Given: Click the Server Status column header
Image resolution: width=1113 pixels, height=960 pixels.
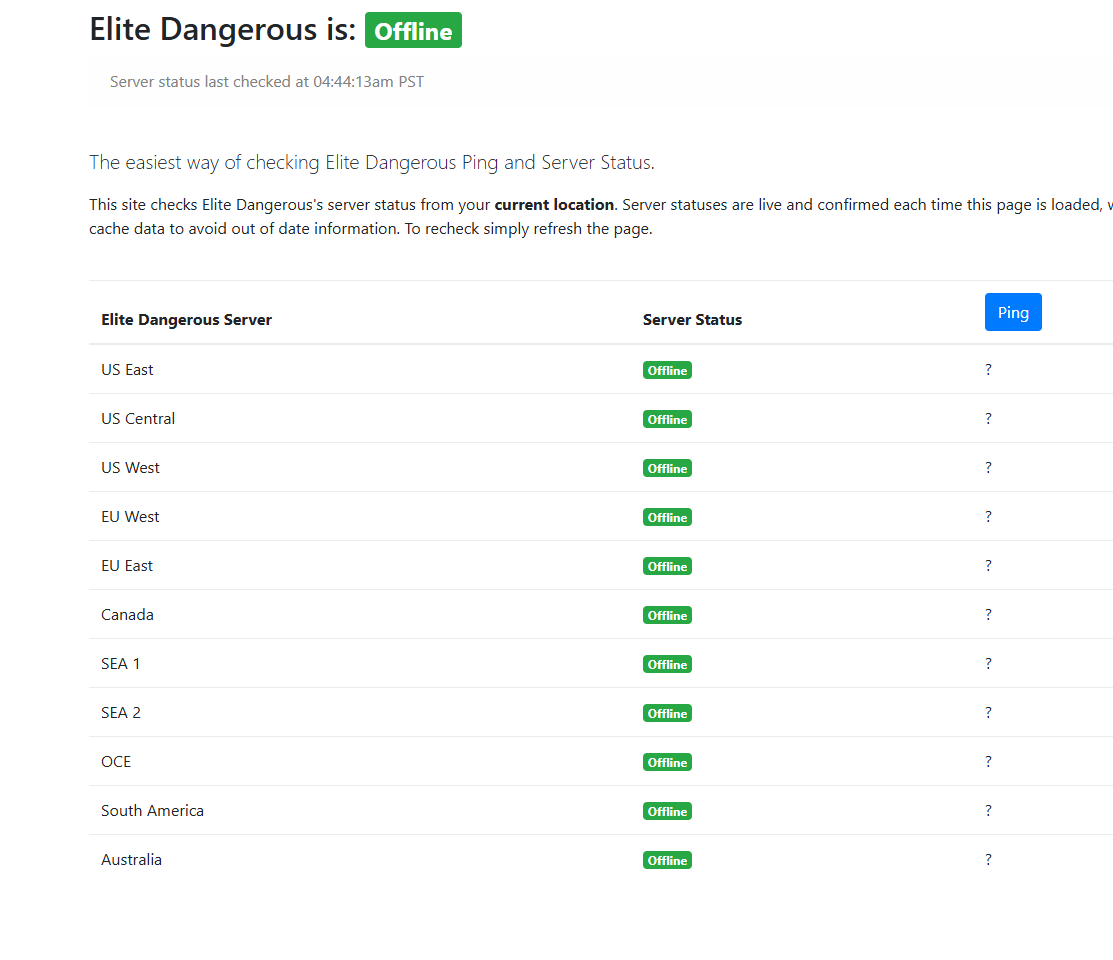Looking at the screenshot, I should [692, 320].
